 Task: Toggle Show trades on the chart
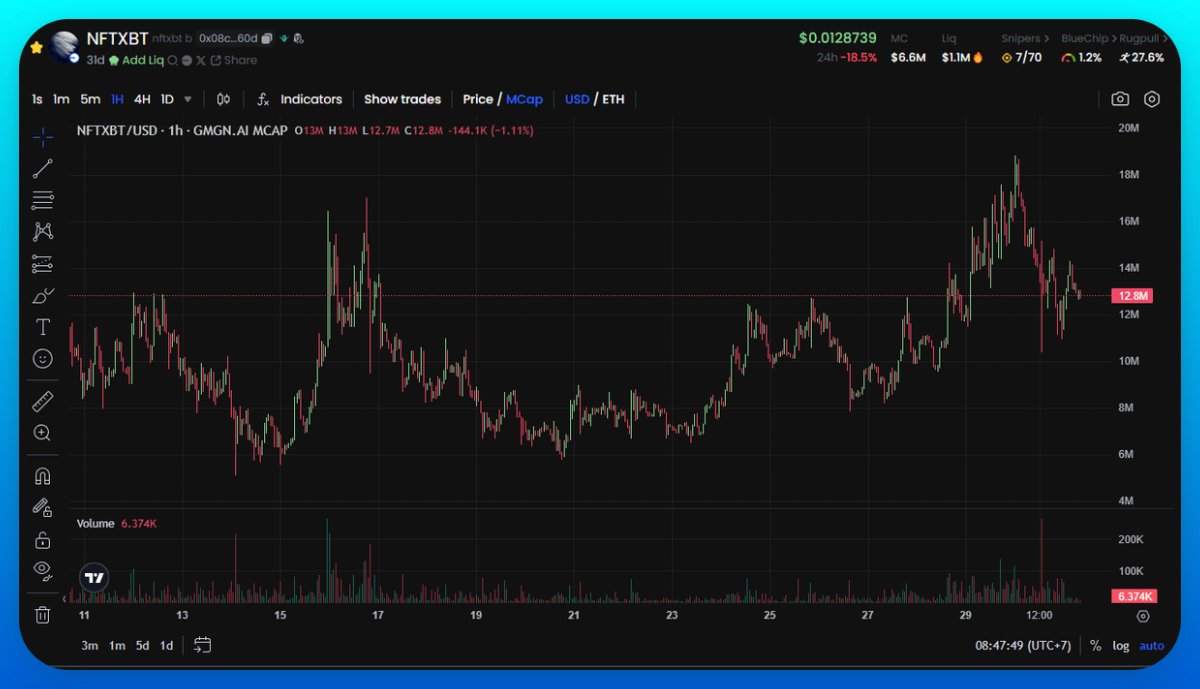402,99
